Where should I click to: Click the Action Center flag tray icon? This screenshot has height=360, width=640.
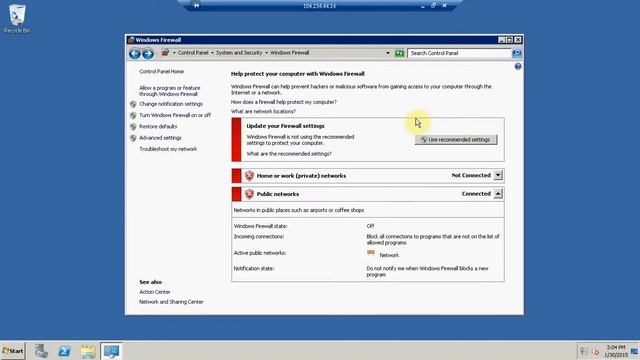click(x=584, y=351)
